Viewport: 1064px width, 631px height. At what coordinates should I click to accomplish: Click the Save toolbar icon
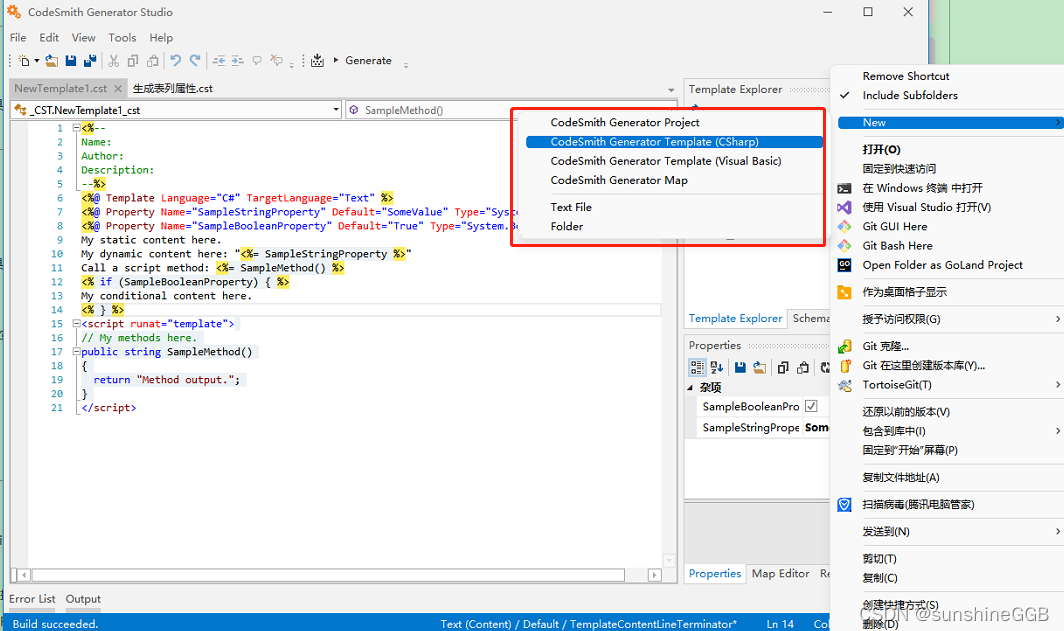(71, 61)
